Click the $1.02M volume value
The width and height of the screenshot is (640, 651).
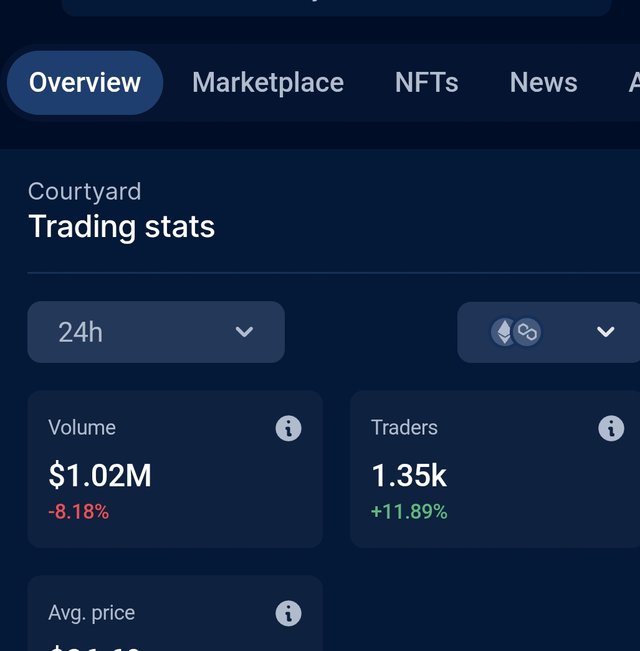pos(100,476)
